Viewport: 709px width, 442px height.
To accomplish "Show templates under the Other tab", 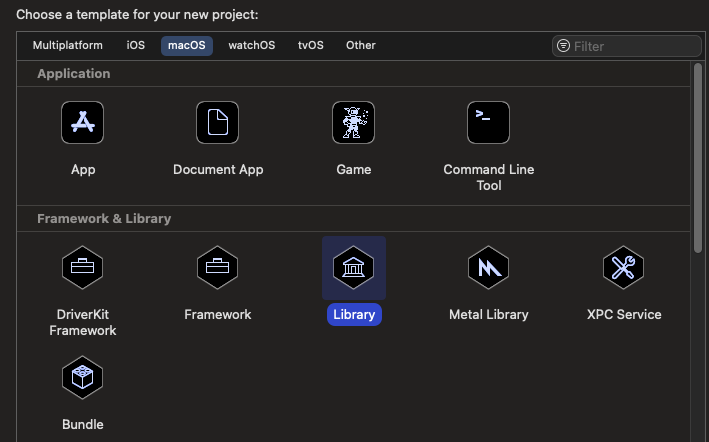I will (361, 45).
